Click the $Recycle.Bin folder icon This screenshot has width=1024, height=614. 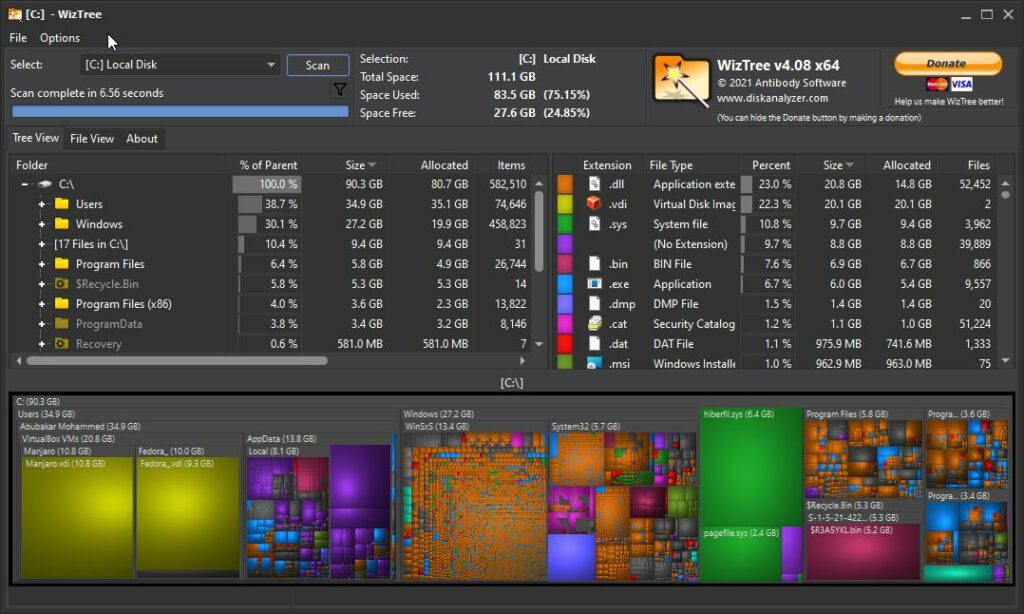pos(60,284)
